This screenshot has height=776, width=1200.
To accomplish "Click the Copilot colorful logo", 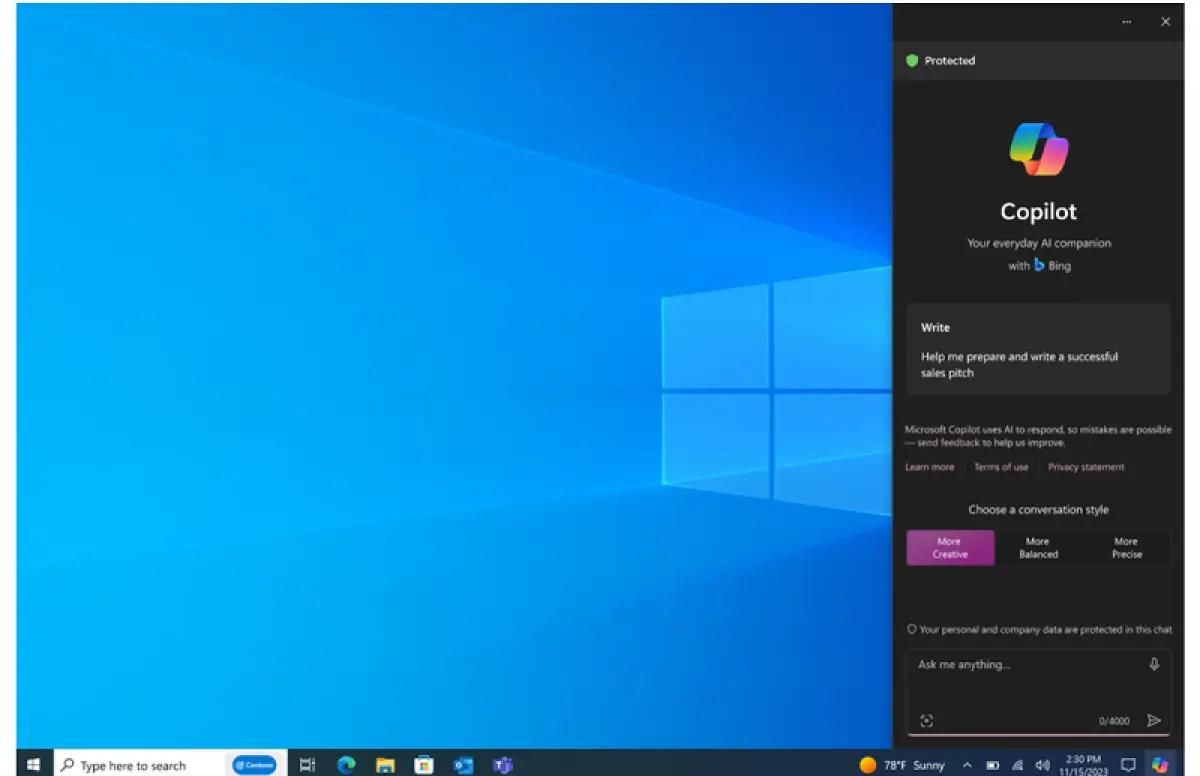I will 1039,151.
